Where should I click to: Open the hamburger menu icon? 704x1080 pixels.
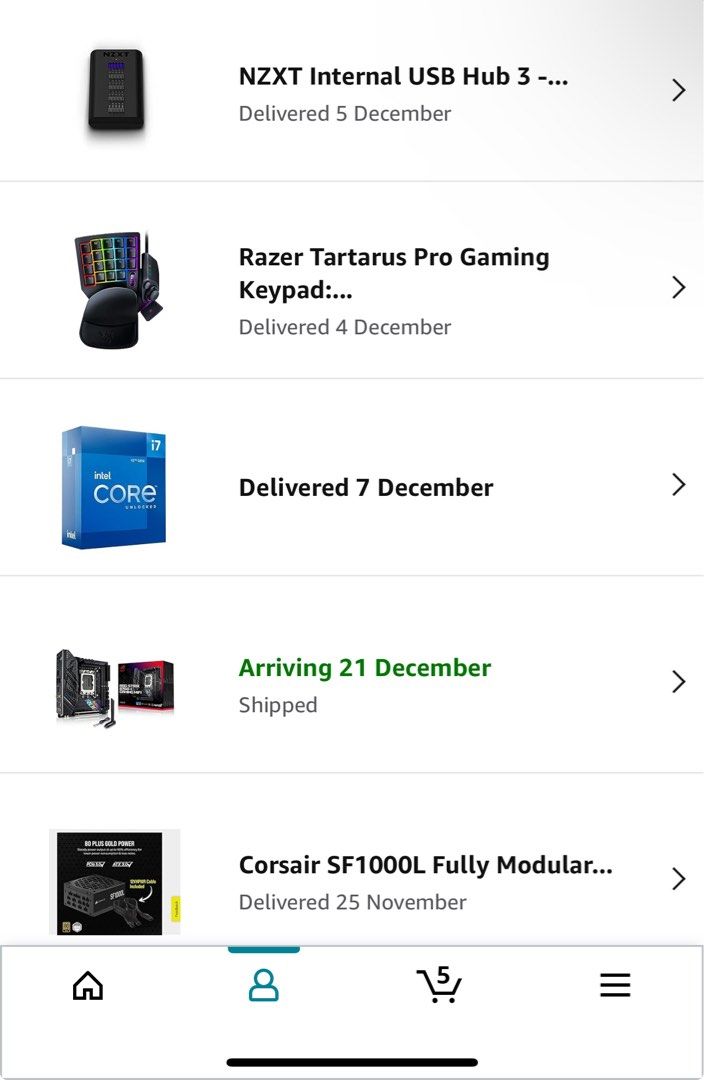[x=615, y=985]
